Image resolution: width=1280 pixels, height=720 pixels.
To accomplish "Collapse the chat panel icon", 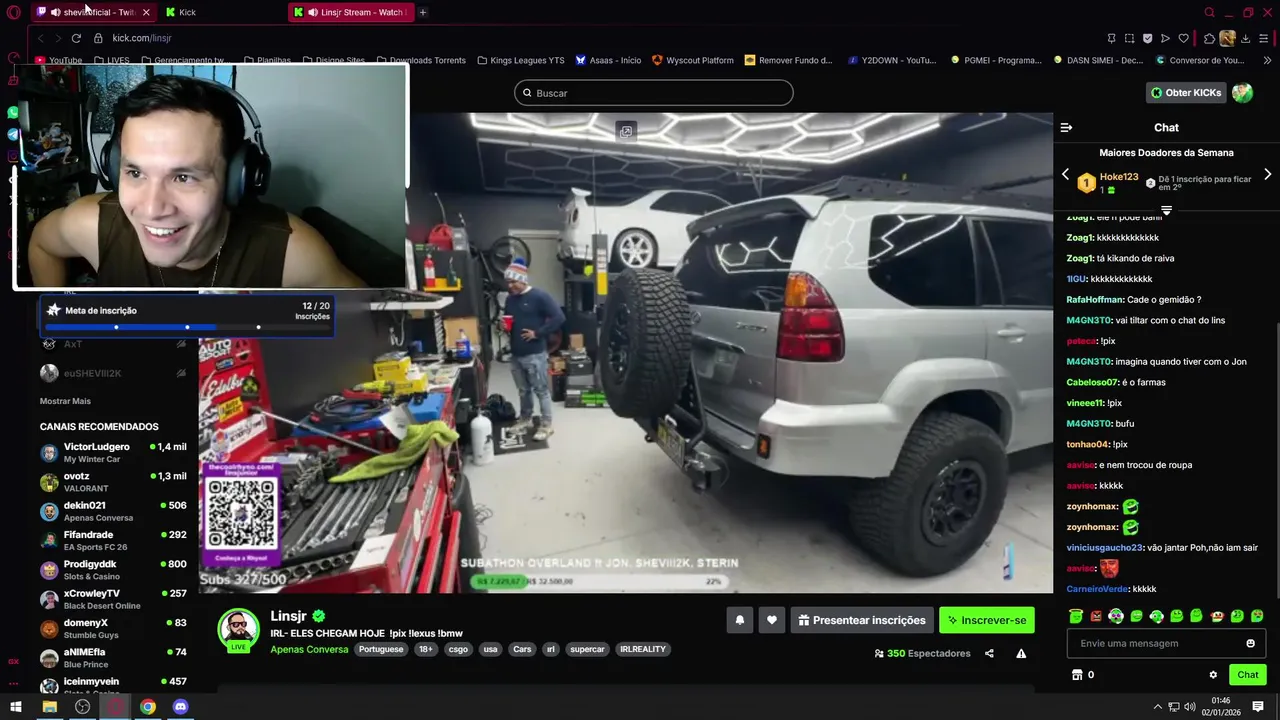I will 1066,128.
